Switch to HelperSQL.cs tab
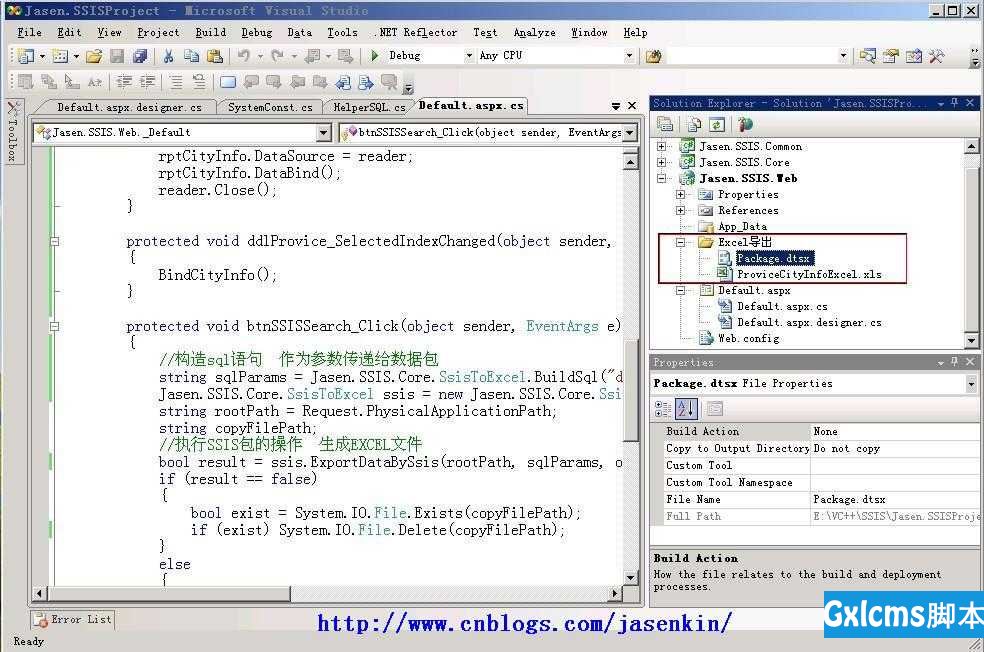984x652 pixels. click(x=369, y=107)
